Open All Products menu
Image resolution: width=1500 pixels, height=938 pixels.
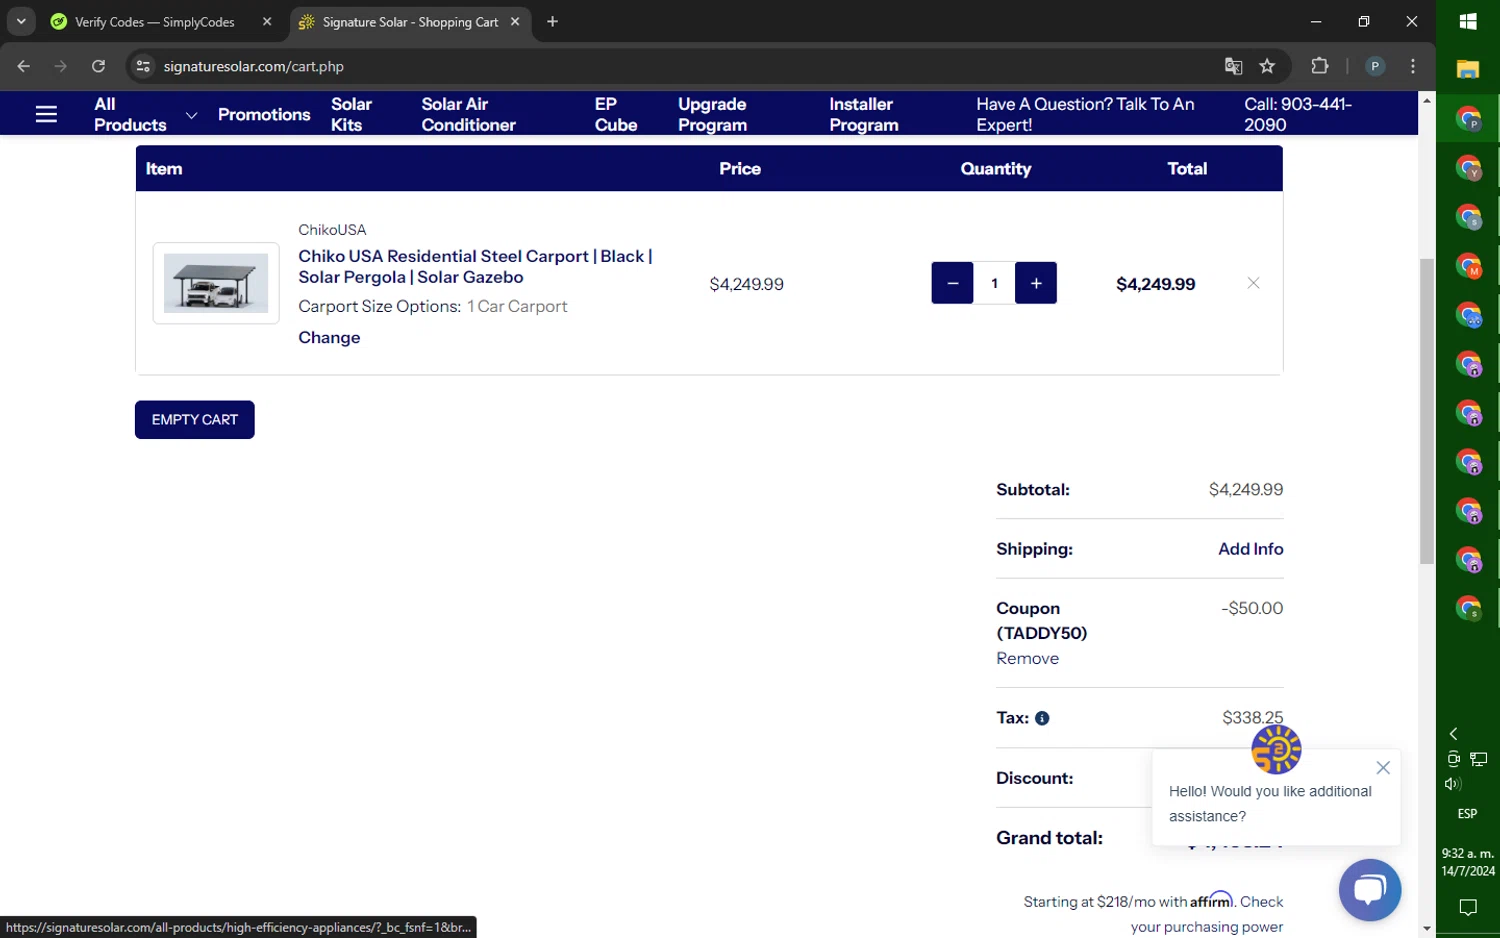(x=130, y=114)
